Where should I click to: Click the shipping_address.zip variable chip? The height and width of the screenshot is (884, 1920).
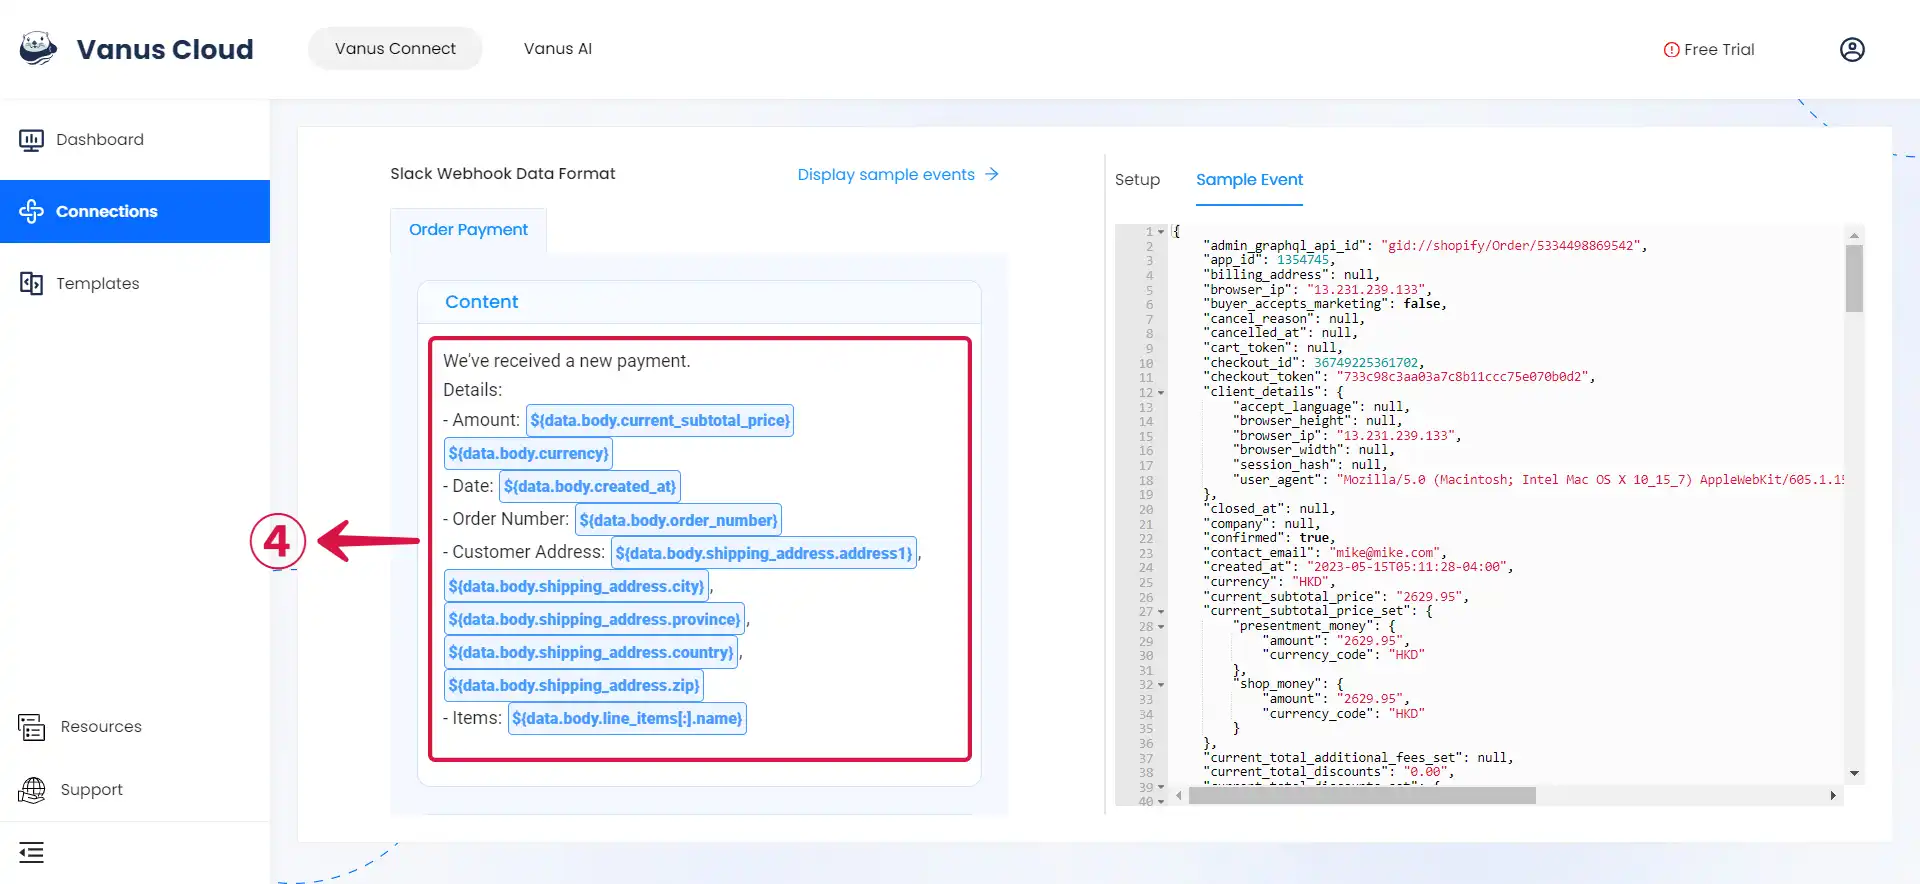point(574,685)
